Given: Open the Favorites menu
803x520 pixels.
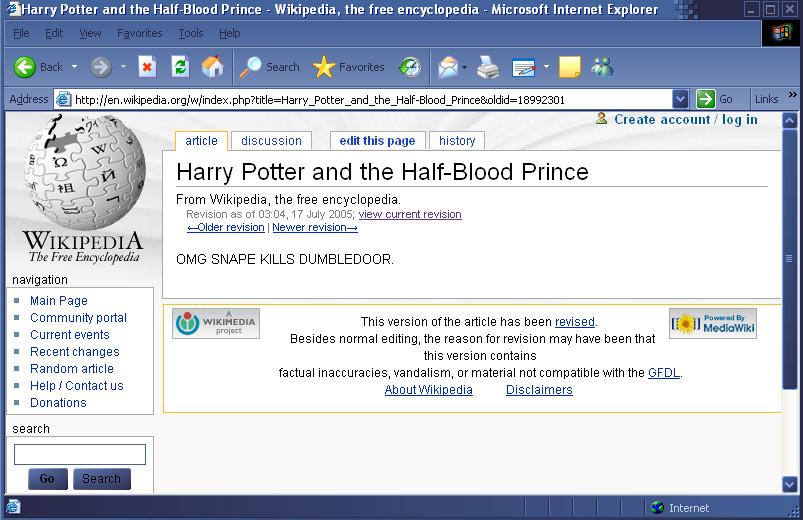Looking at the screenshot, I should pos(139,33).
